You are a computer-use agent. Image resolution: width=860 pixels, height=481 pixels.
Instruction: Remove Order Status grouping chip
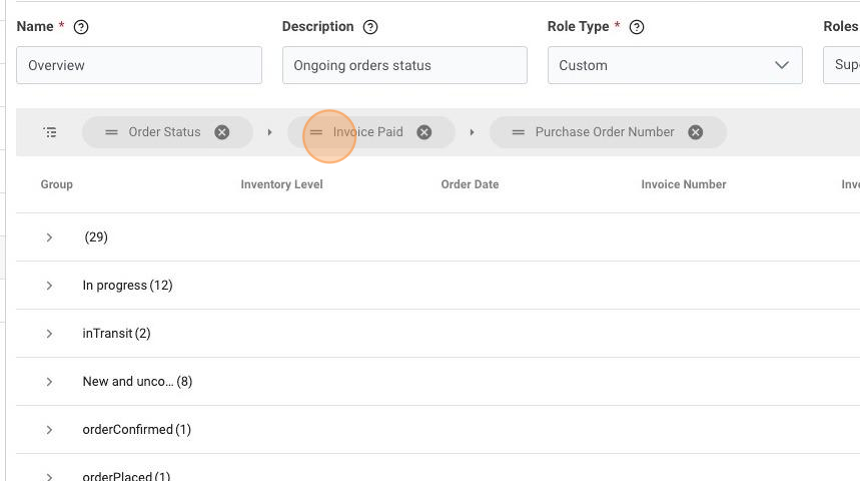[222, 132]
